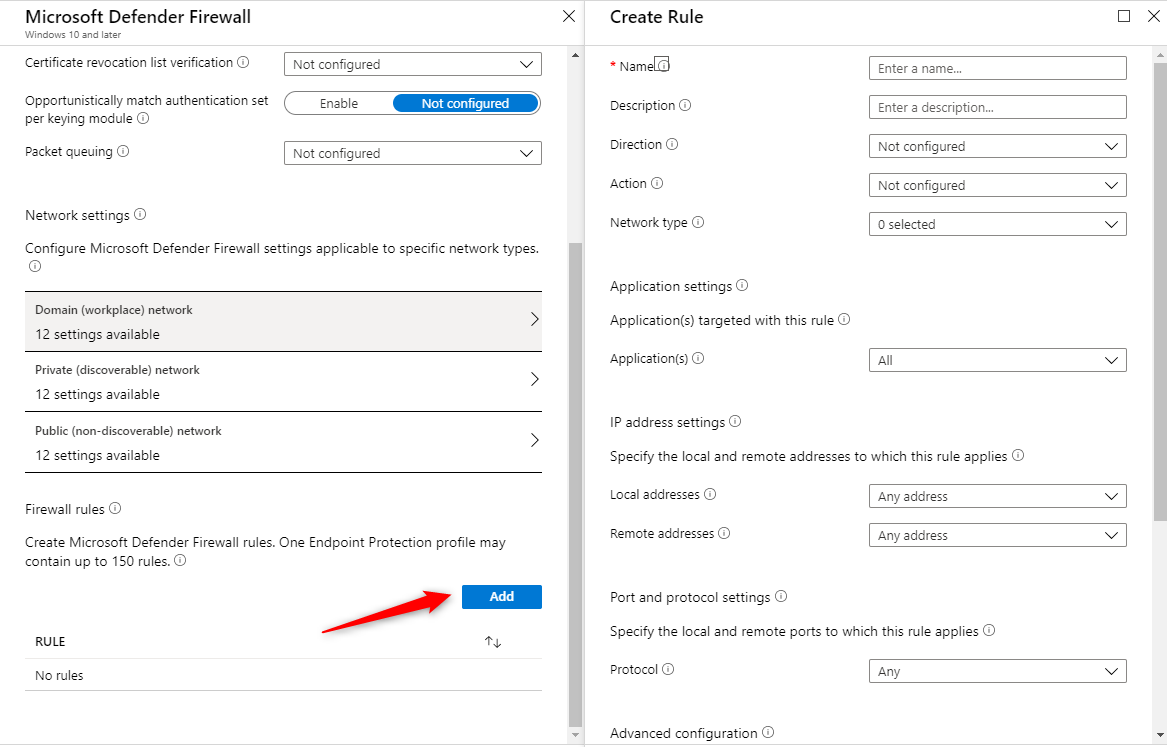Expand Private (discoverable) network settings
The height and width of the screenshot is (747, 1167).
[x=284, y=382]
